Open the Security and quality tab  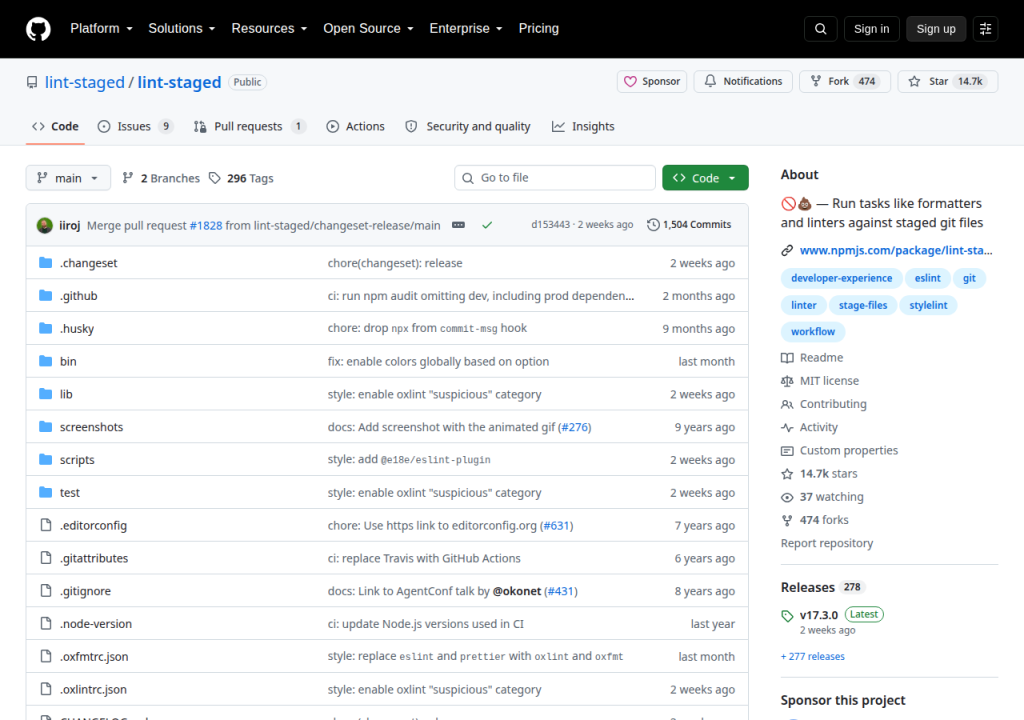tap(468, 127)
